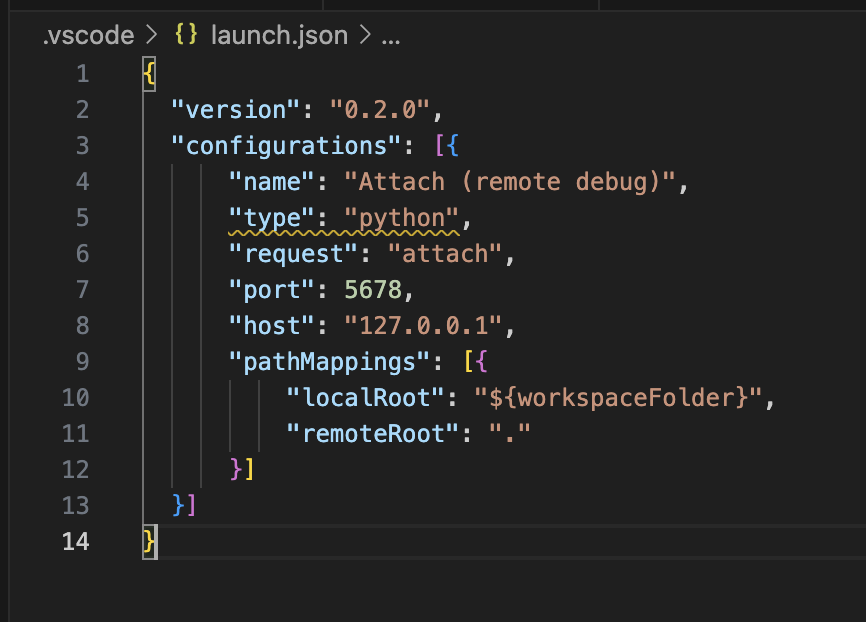Click line number 5 in the gutter
866x622 pixels.
click(81, 217)
